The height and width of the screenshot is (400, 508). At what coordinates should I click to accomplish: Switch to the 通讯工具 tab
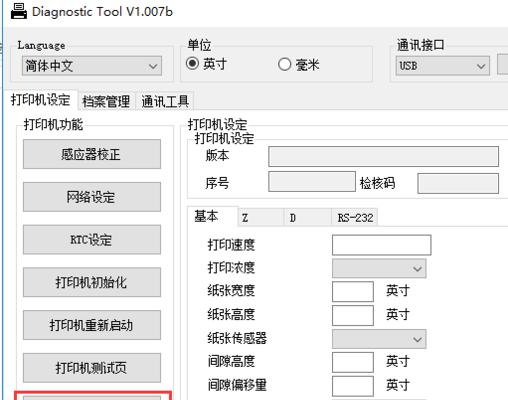[165, 101]
